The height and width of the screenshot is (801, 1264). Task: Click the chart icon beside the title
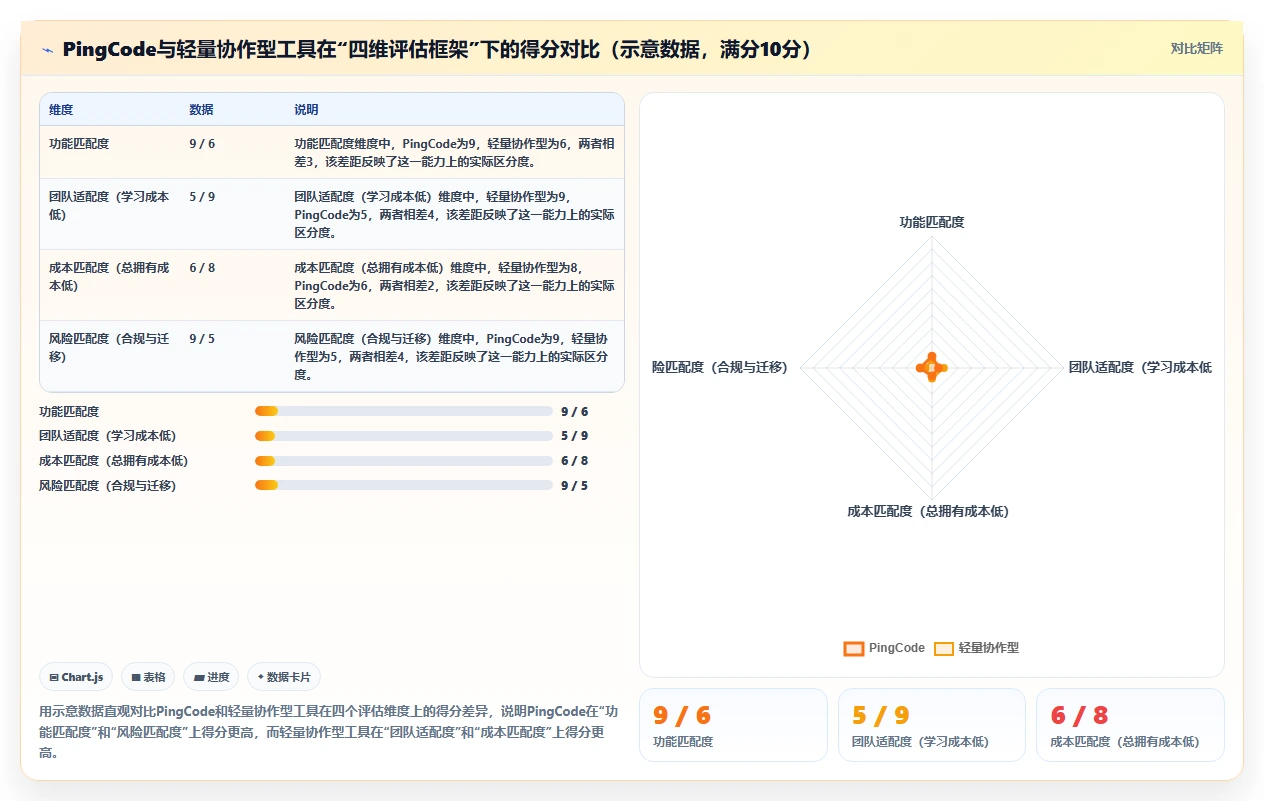point(47,49)
